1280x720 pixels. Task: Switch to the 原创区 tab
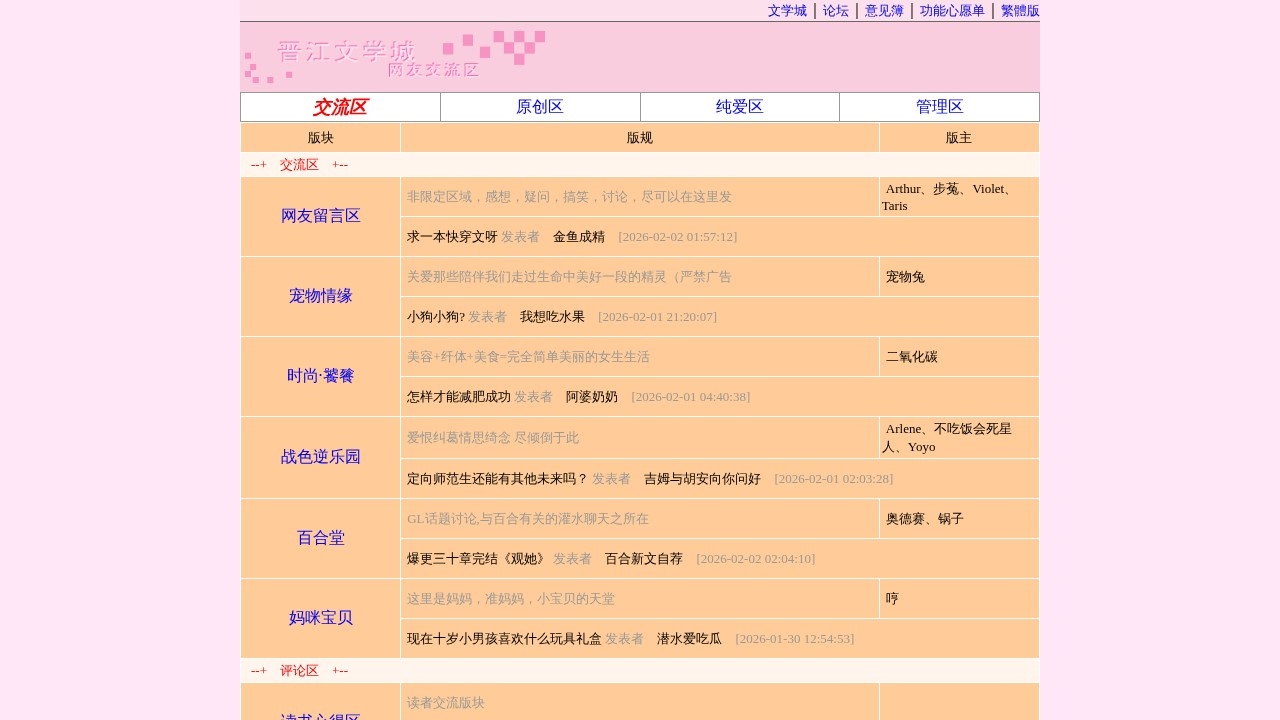[x=539, y=106]
